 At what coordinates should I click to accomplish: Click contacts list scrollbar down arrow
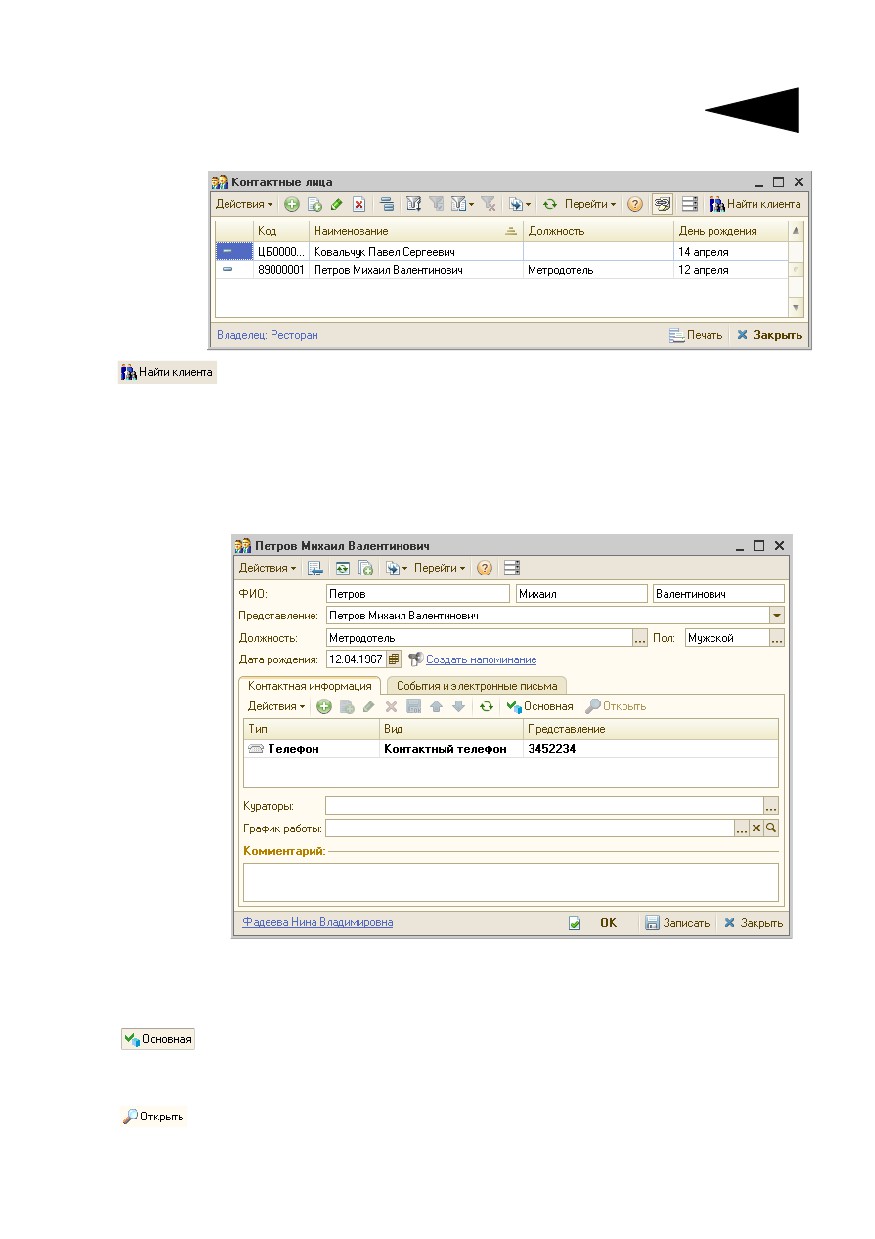[796, 308]
